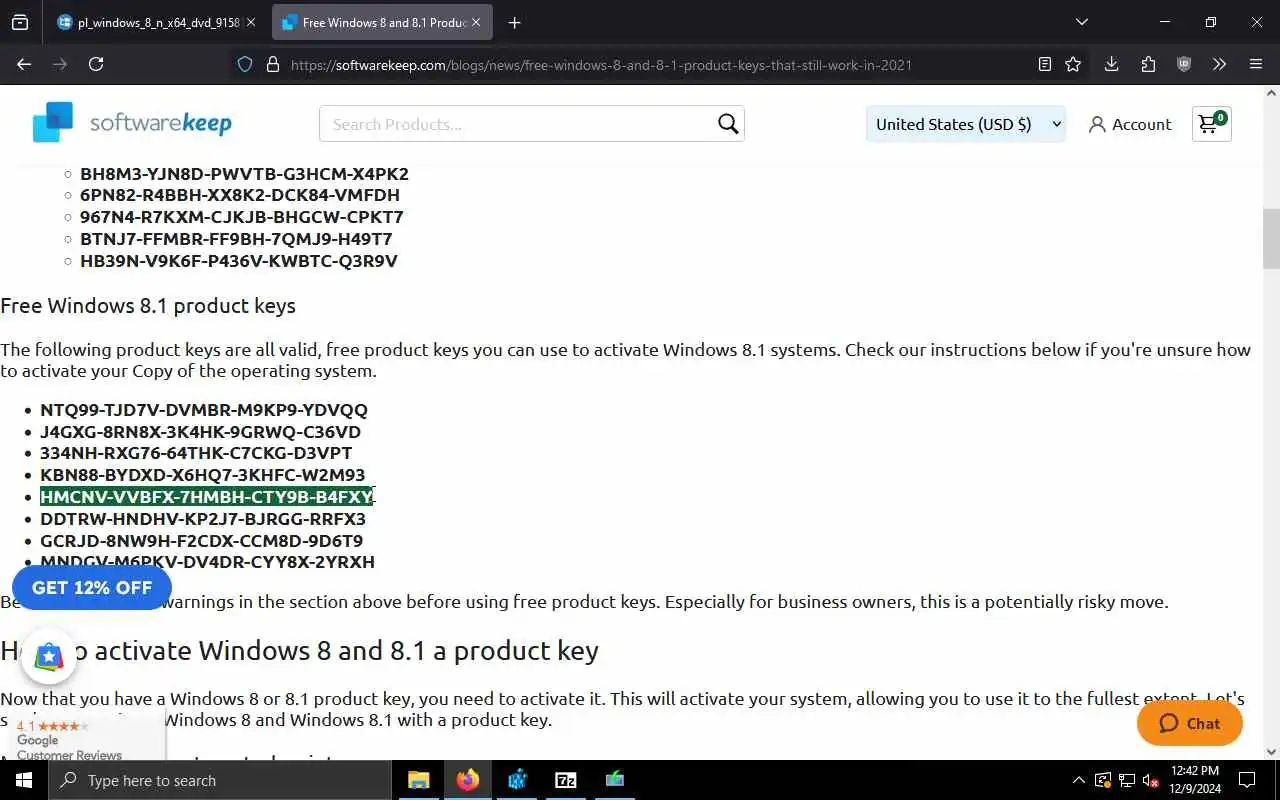The width and height of the screenshot is (1280, 800).
Task: Close the pl_windows_8_n_x64_dvd tab
Action: tap(250, 22)
